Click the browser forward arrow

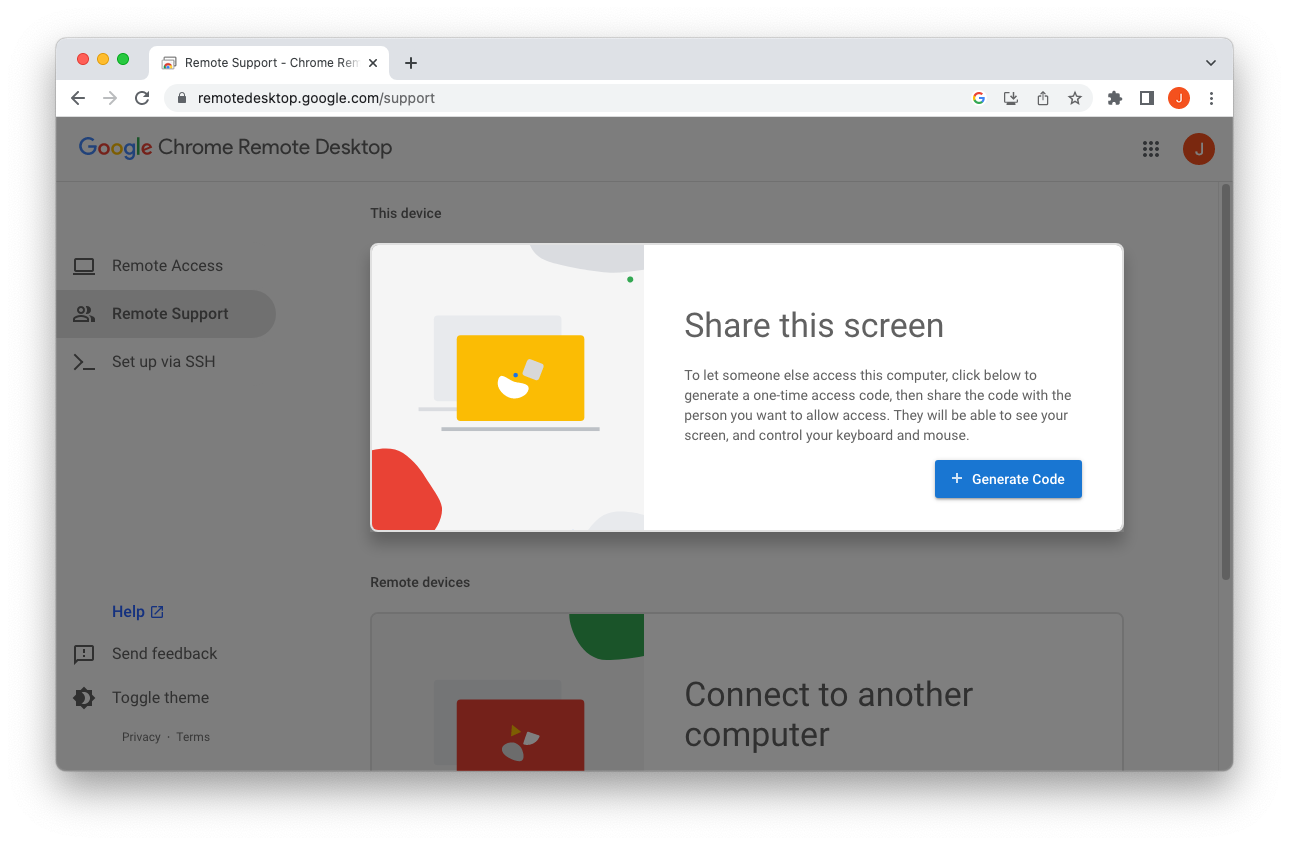pos(110,98)
